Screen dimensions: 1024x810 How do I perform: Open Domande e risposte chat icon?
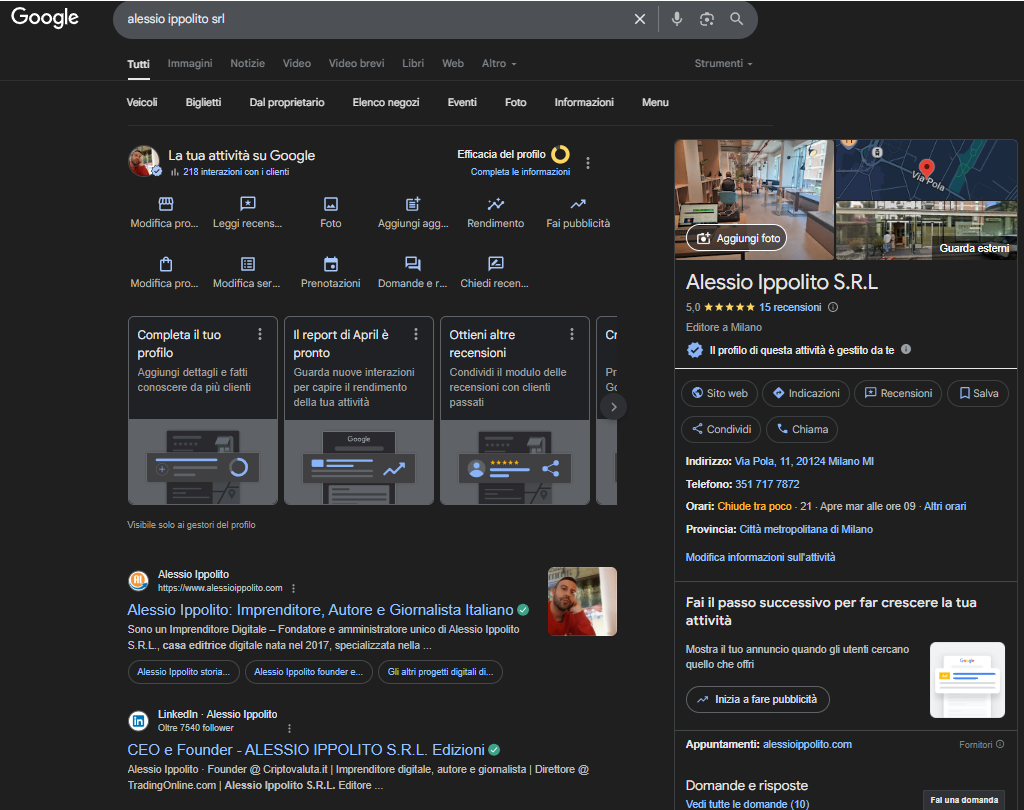pyautogui.click(x=413, y=264)
